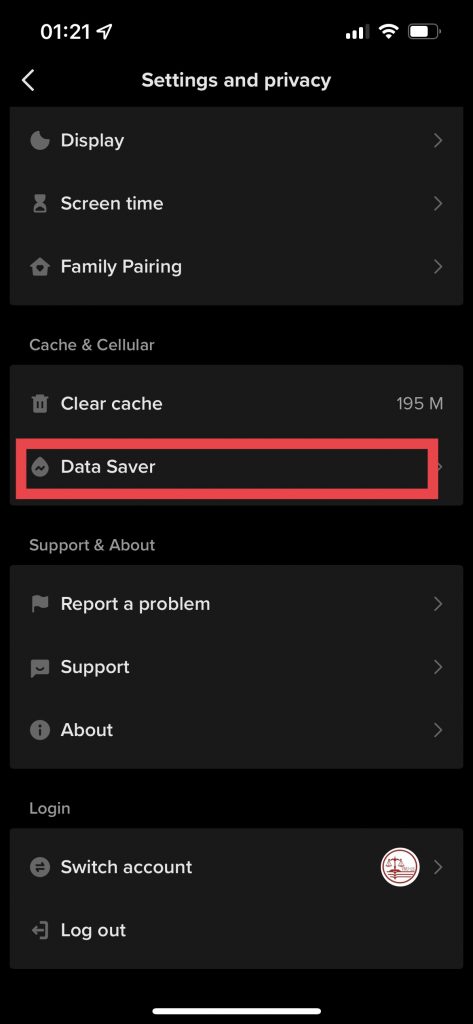Image resolution: width=473 pixels, height=1024 pixels.
Task: Tap the Display moon icon
Action: (x=40, y=140)
